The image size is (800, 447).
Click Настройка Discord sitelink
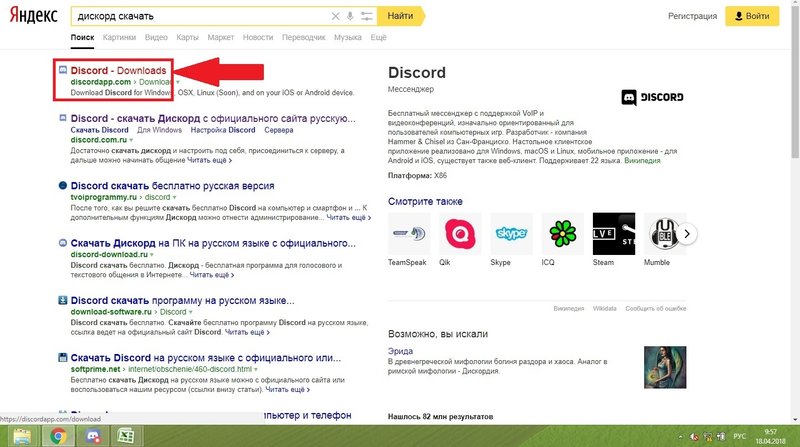coord(223,130)
